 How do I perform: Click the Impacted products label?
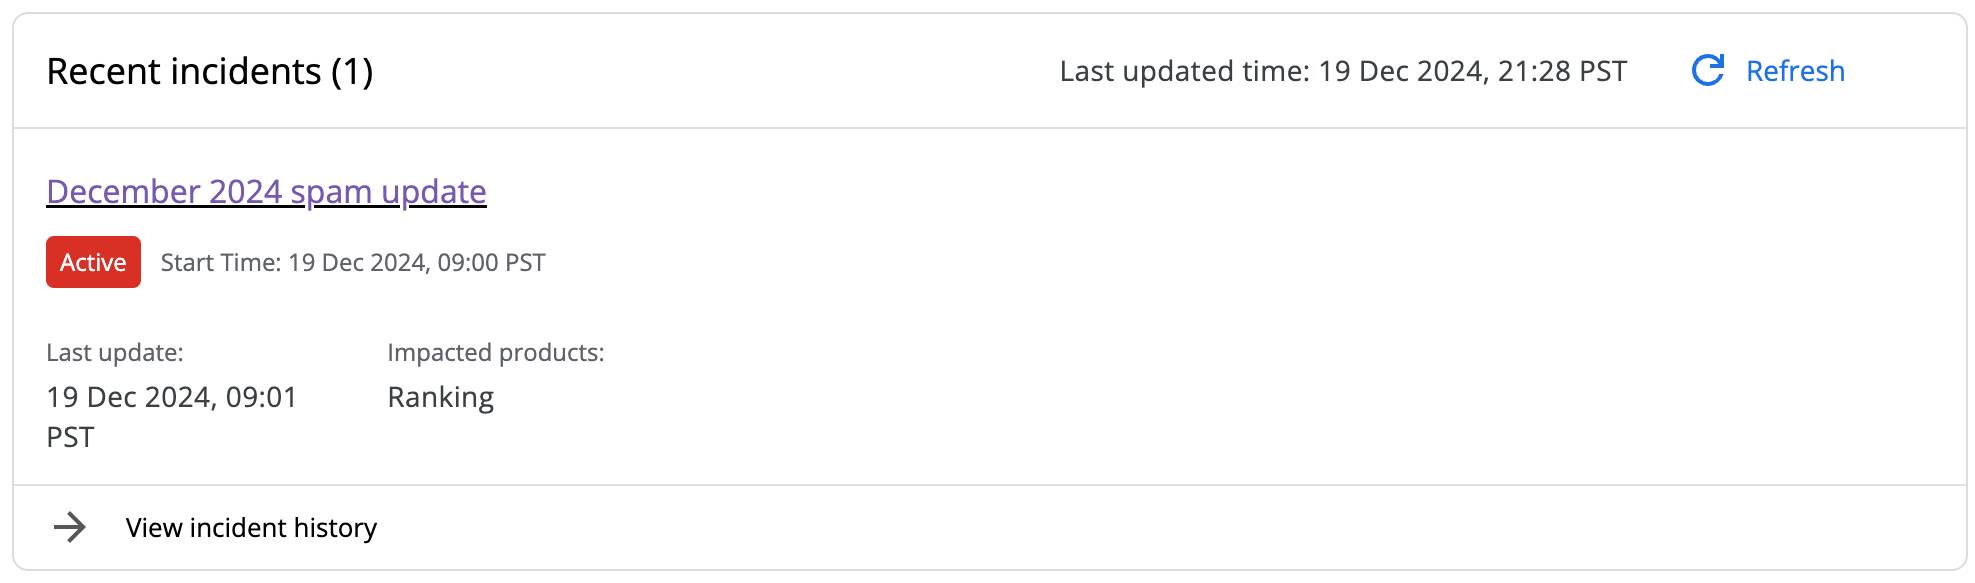coord(496,352)
